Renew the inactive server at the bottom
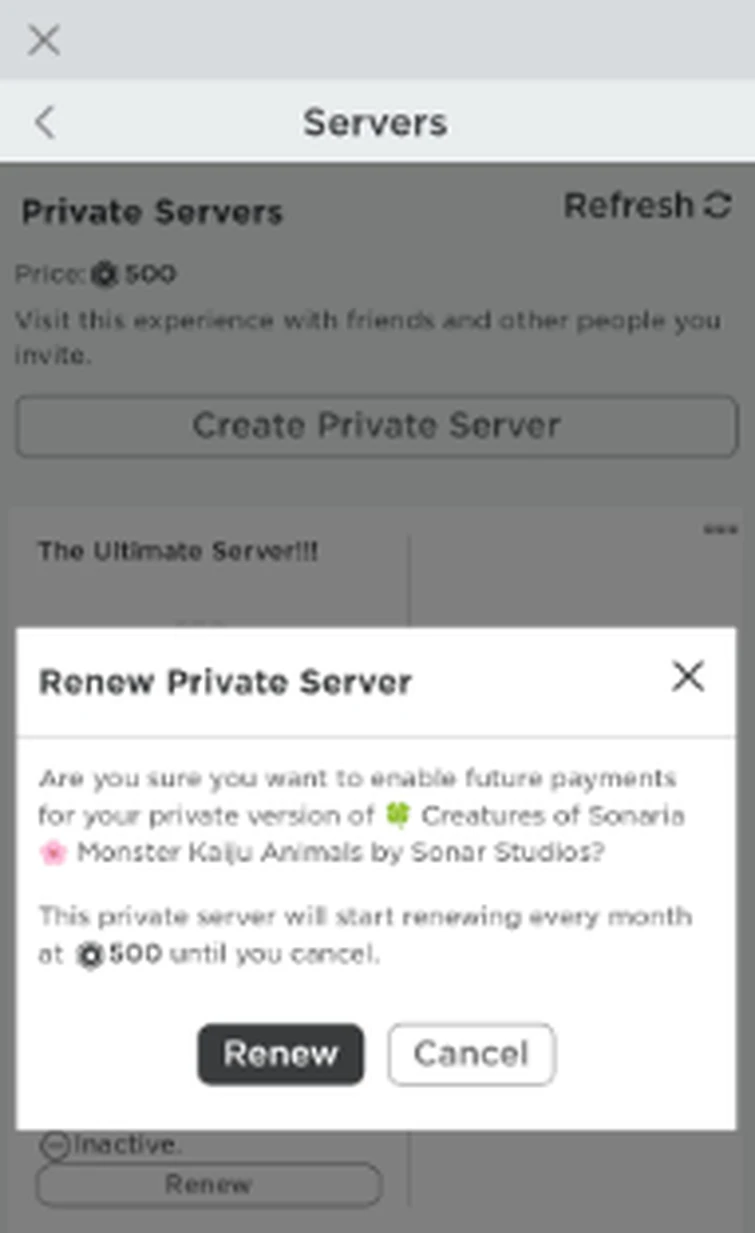The image size is (755, 1233). pyautogui.click(x=208, y=1184)
